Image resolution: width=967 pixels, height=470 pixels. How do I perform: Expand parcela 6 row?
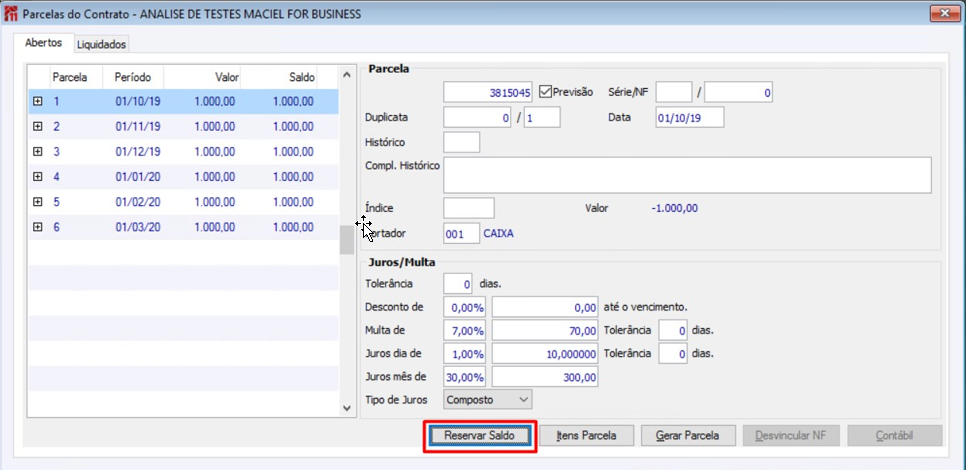point(38,227)
